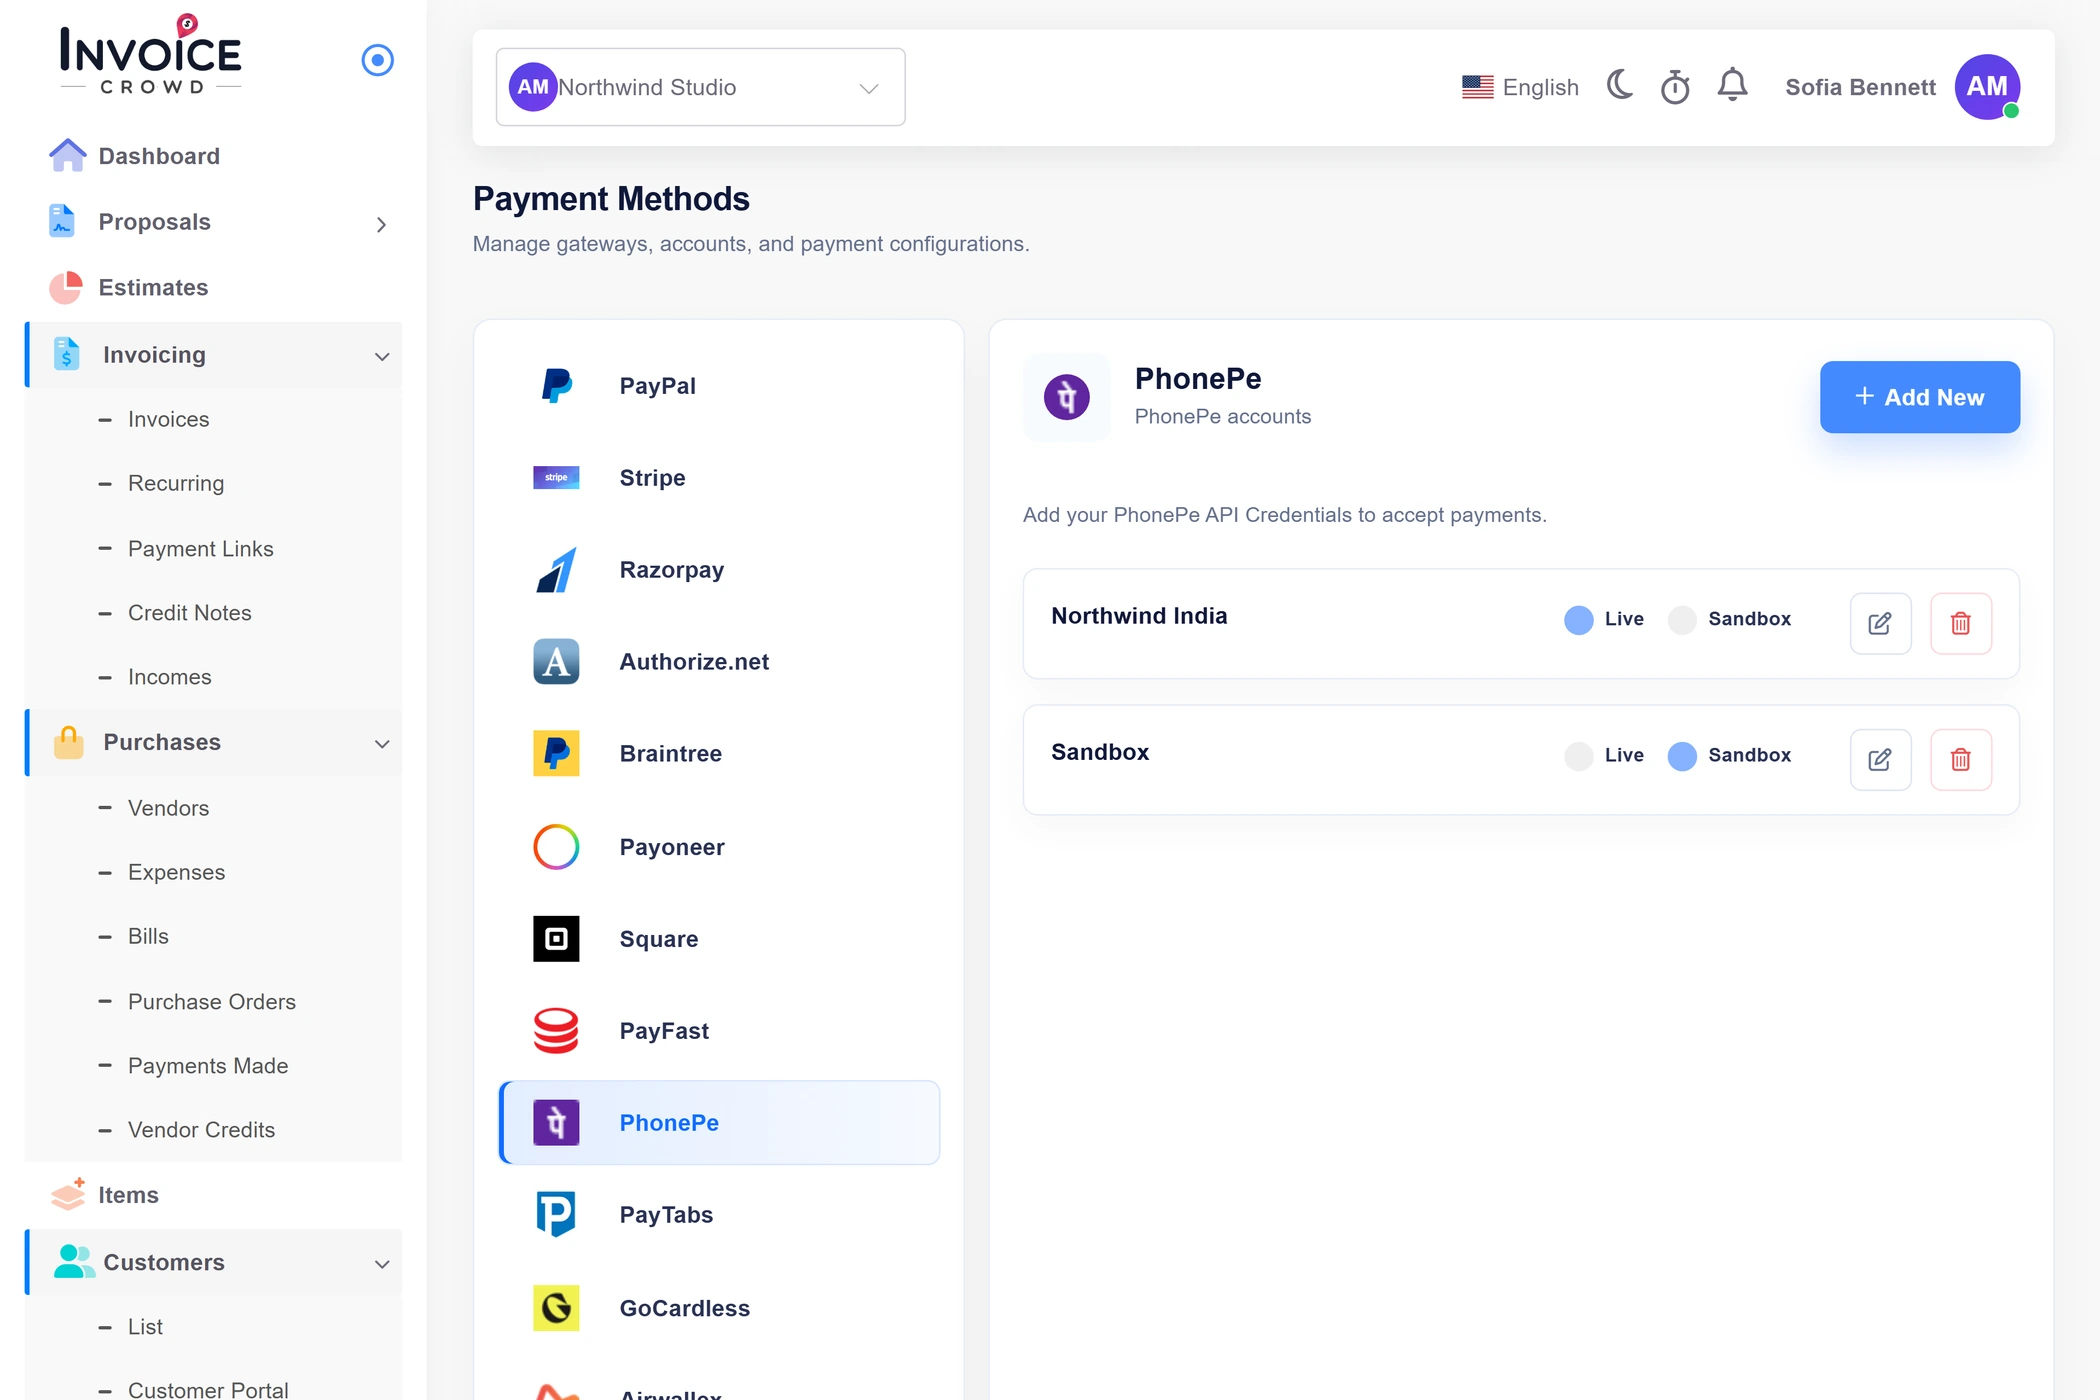Click the Braintree logo icon

(x=556, y=754)
